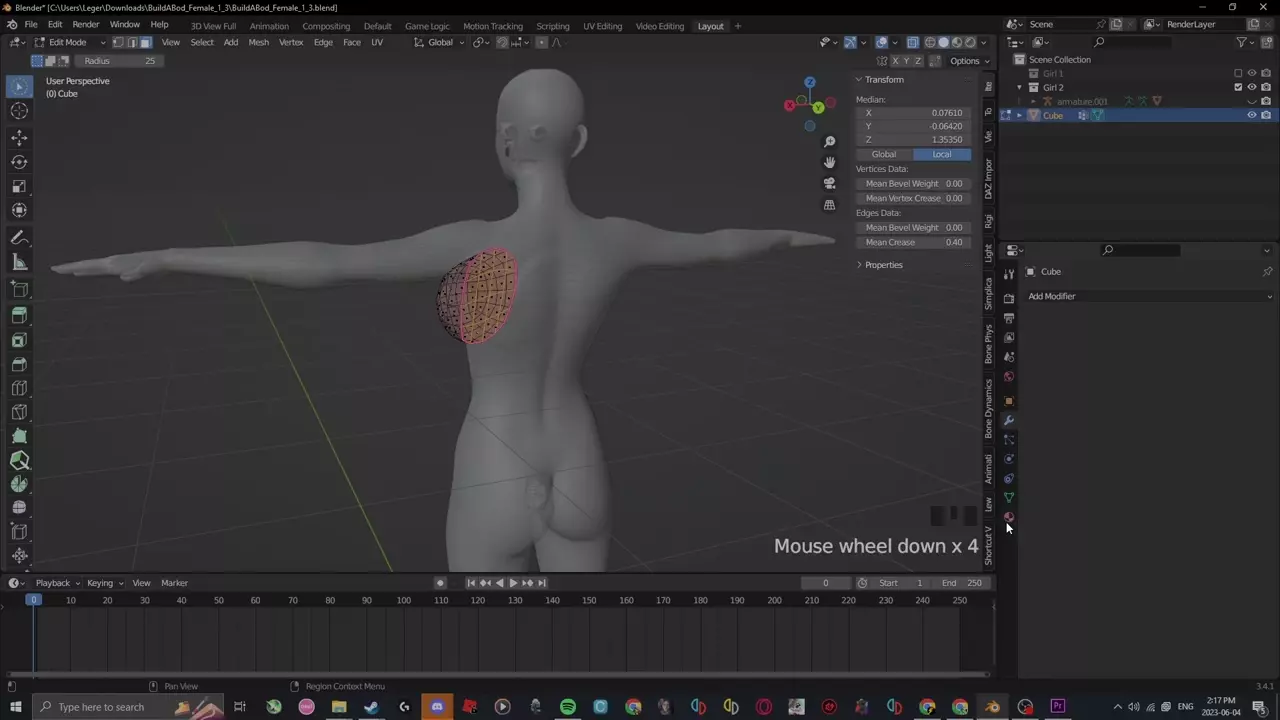
Task: Toggle Cube visibility eye icon
Action: pos(1251,115)
